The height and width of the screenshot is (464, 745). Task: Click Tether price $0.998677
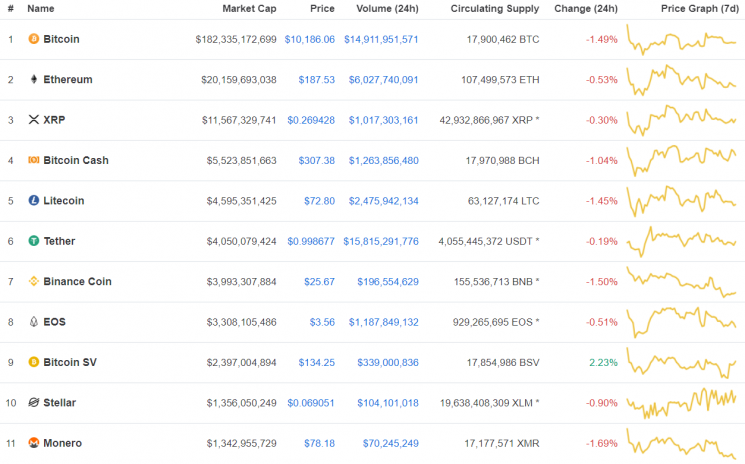[311, 241]
